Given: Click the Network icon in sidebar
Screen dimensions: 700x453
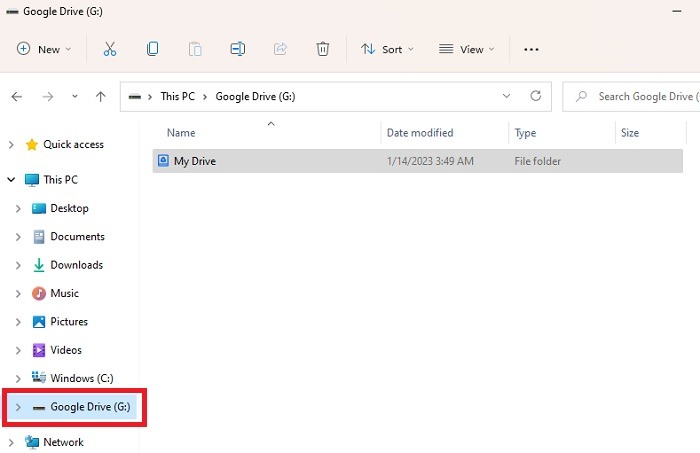Looking at the screenshot, I should [32, 442].
